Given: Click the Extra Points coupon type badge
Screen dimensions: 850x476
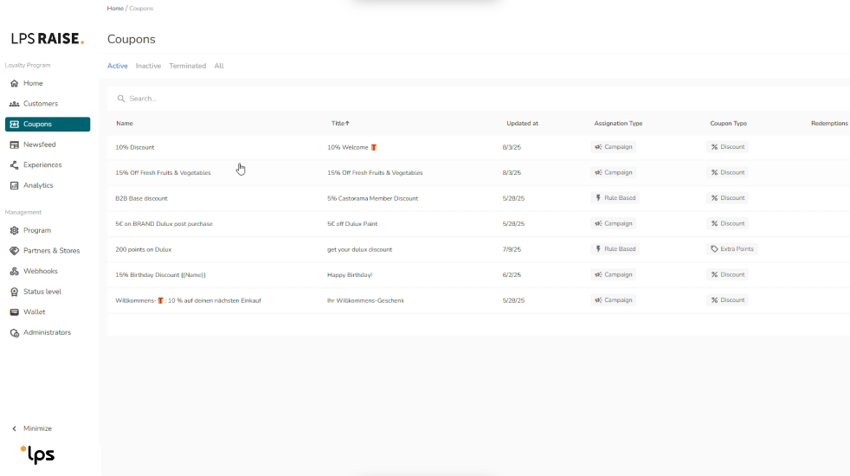Looking at the screenshot, I should [x=732, y=249].
